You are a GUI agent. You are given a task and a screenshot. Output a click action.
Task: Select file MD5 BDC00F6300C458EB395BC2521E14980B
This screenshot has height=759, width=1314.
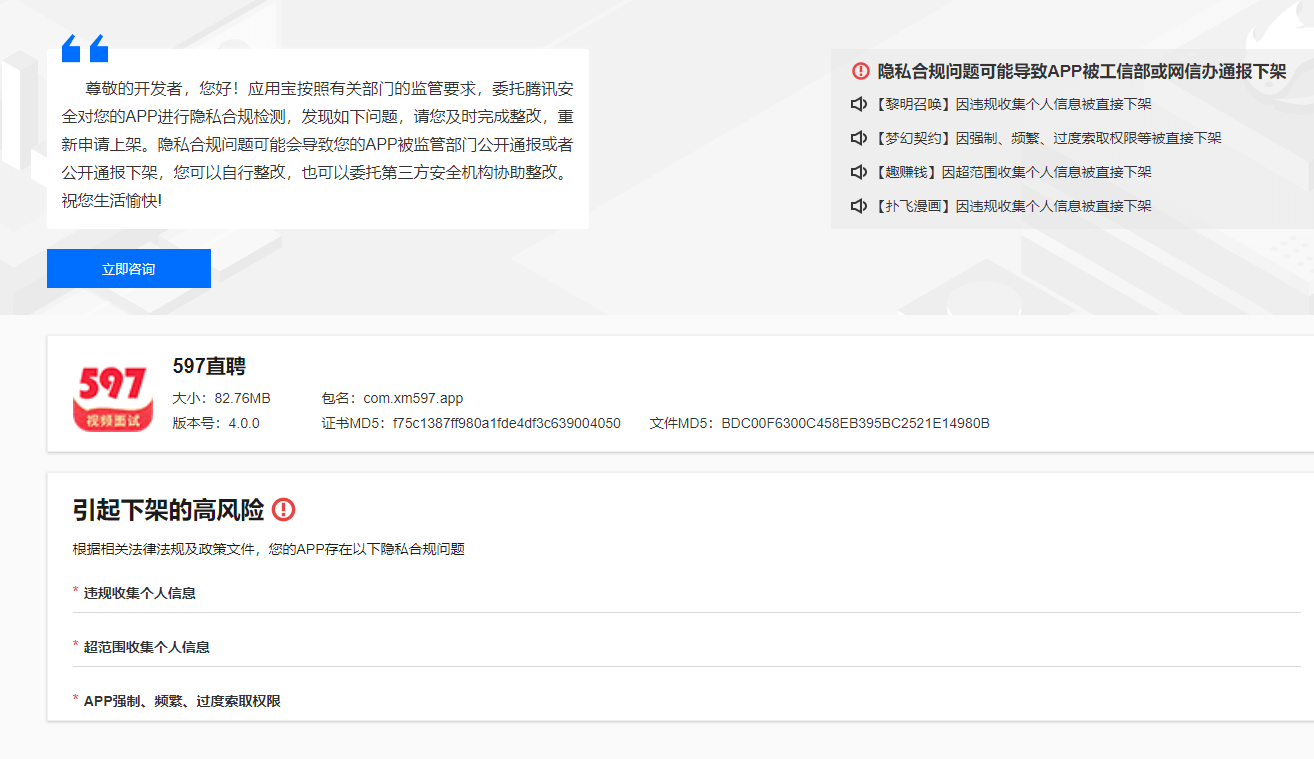click(x=855, y=423)
